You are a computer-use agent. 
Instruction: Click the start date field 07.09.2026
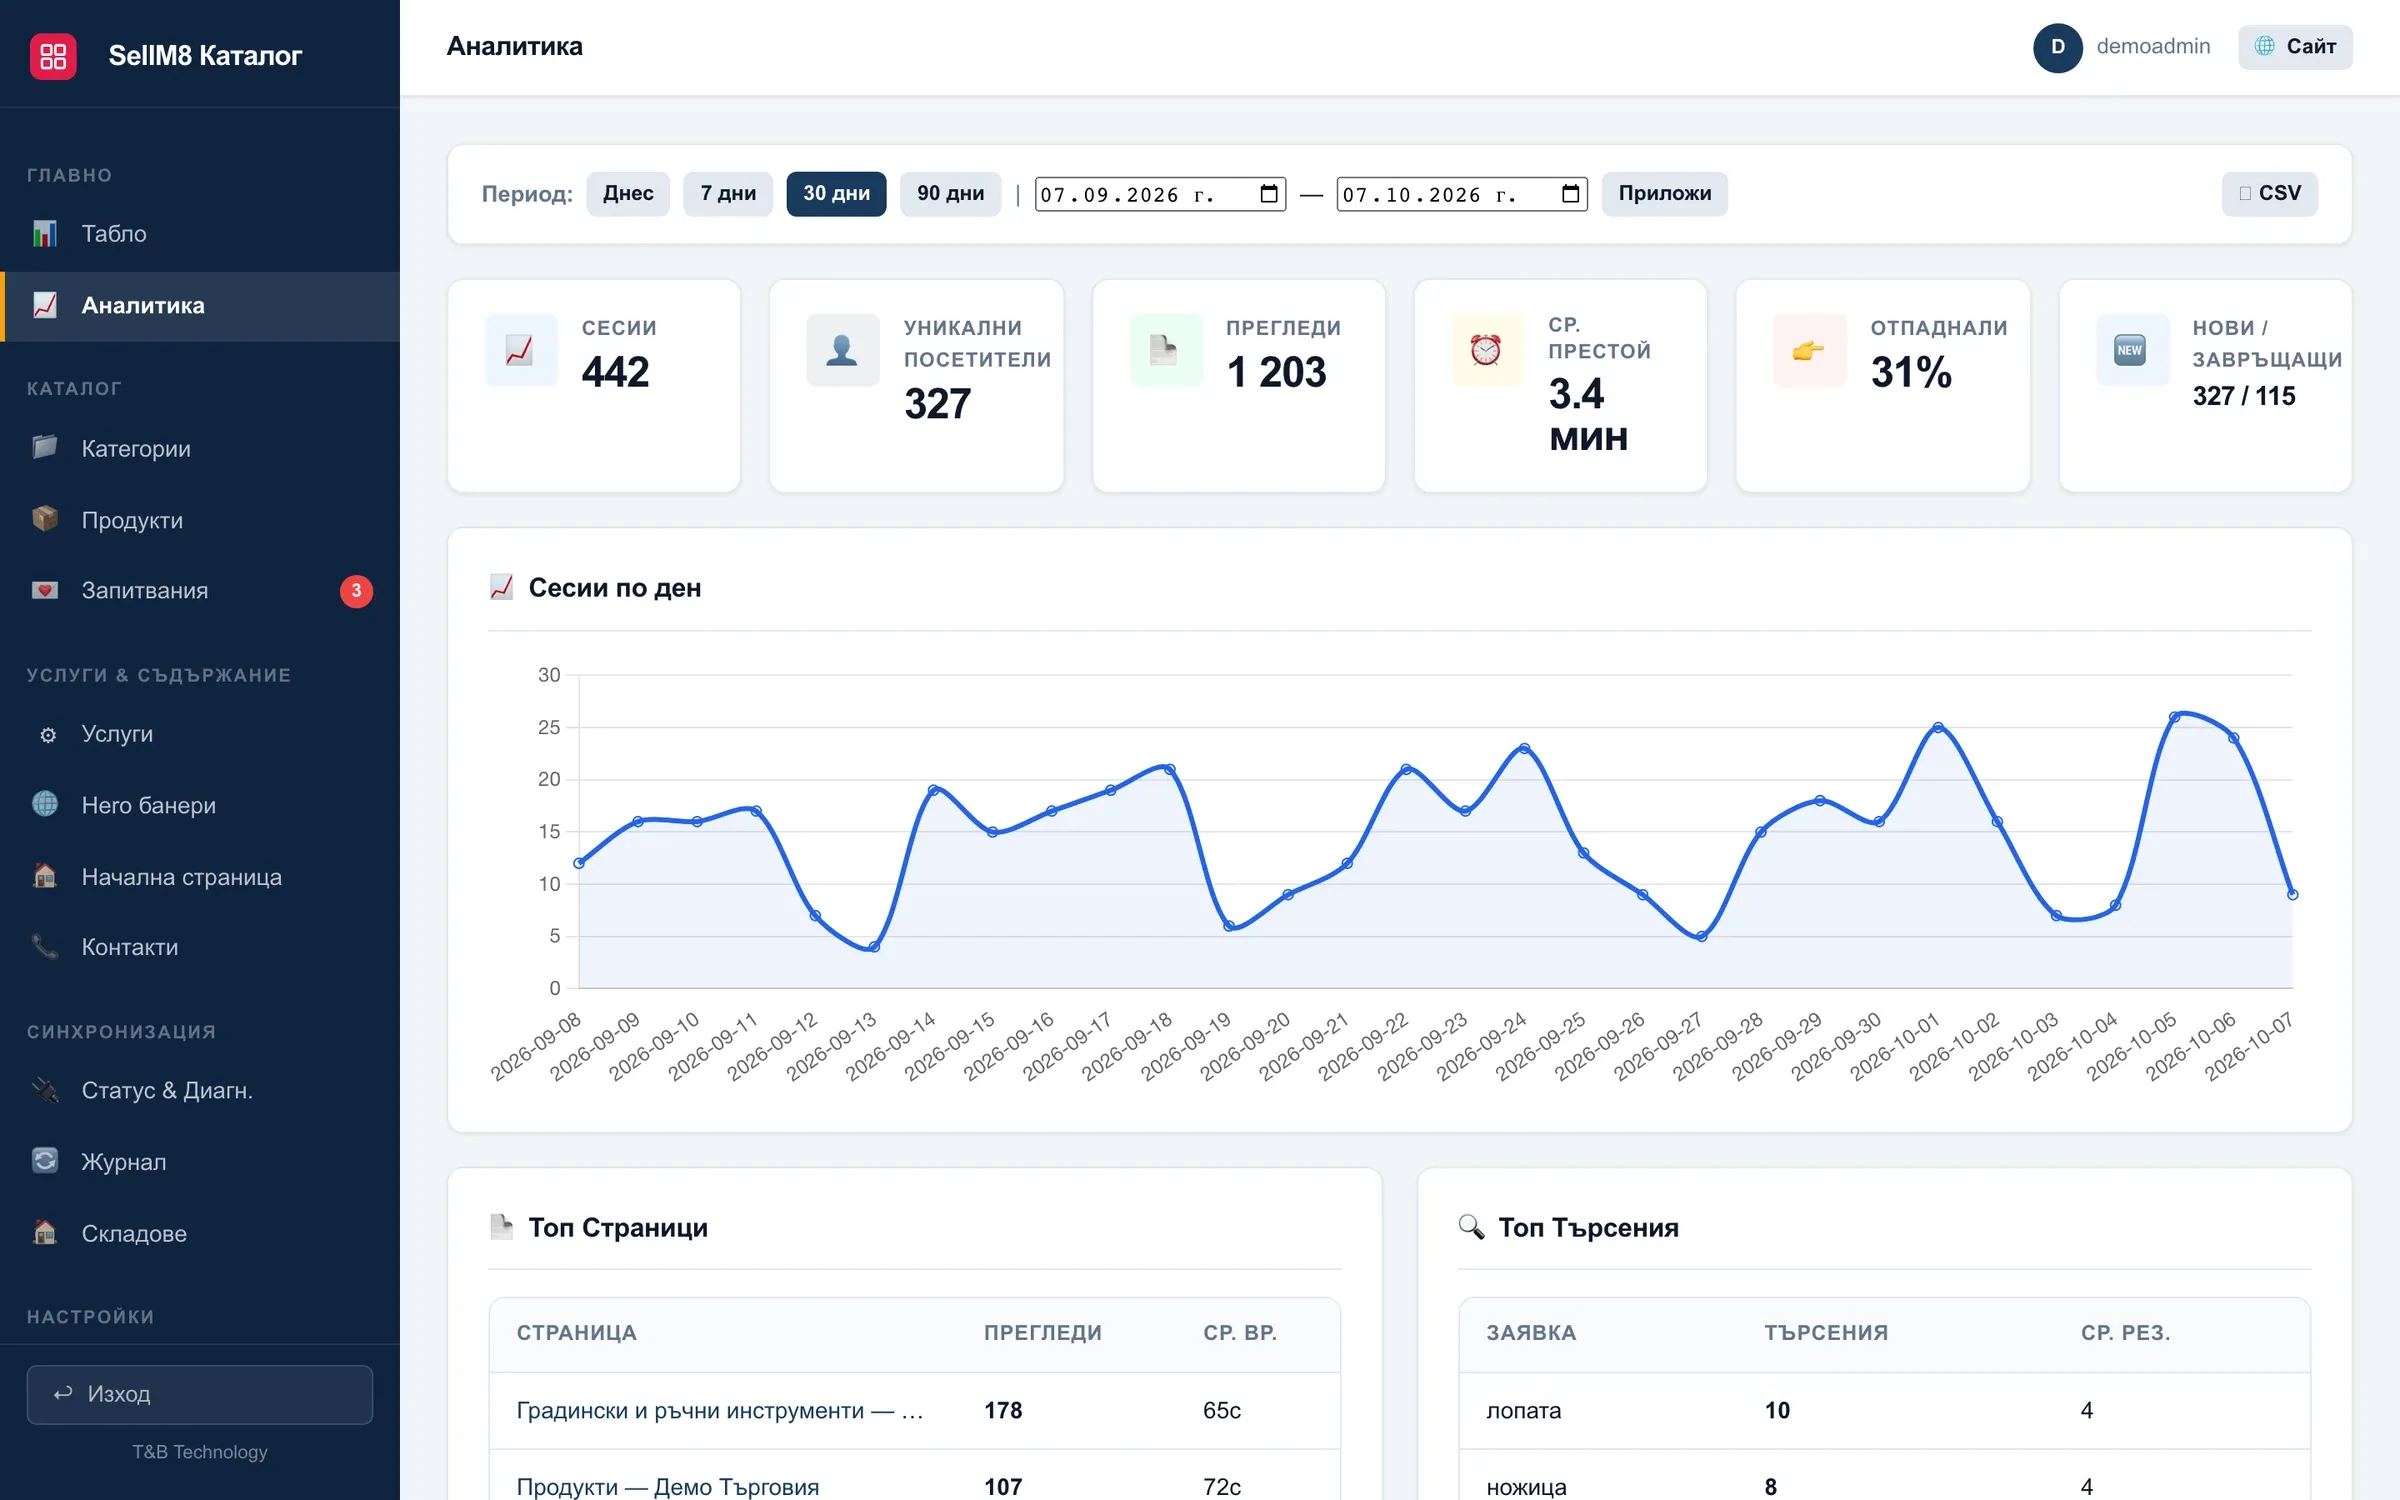1160,194
